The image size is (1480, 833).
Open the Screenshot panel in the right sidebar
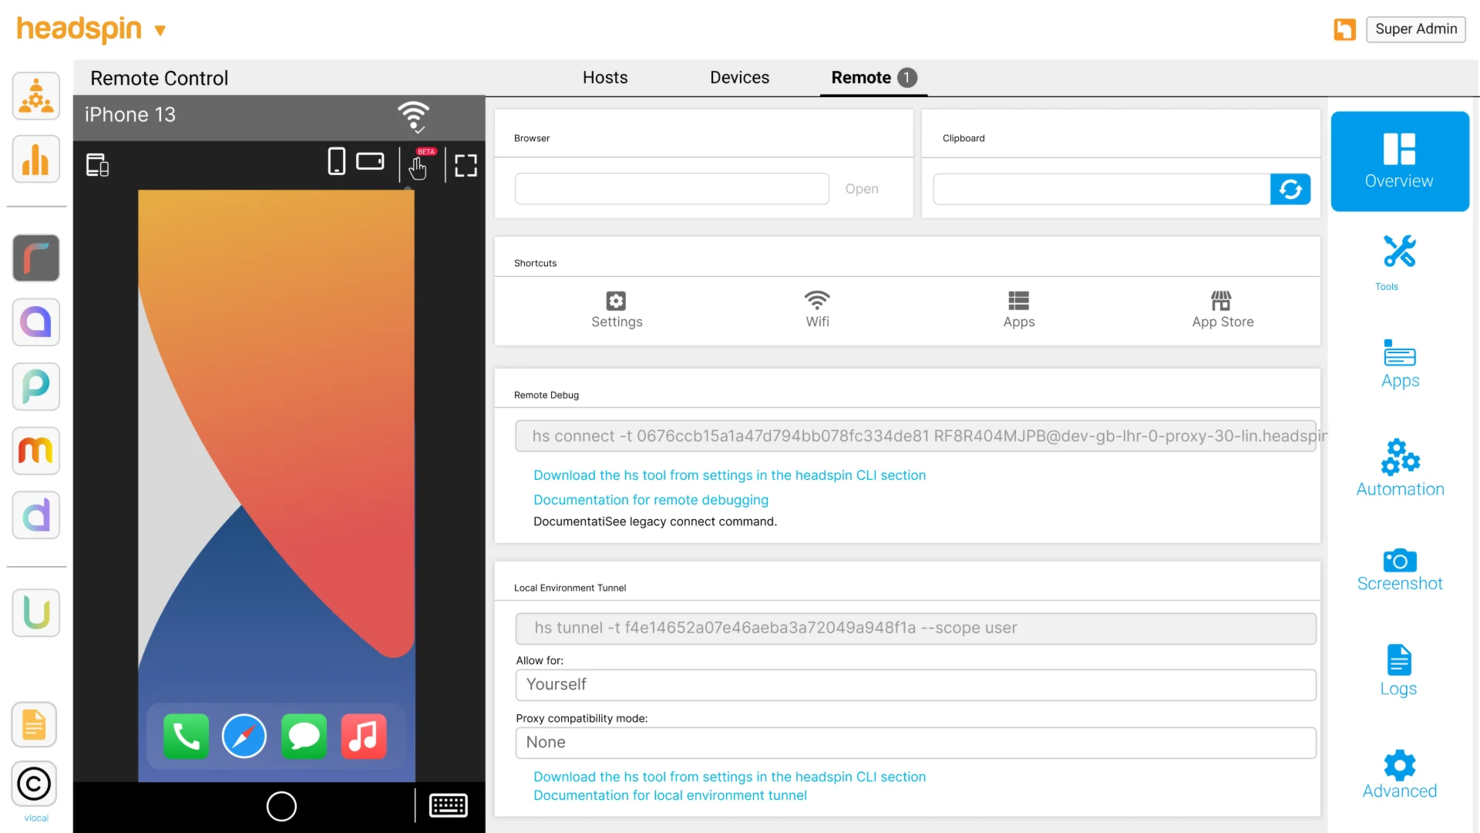coord(1399,568)
